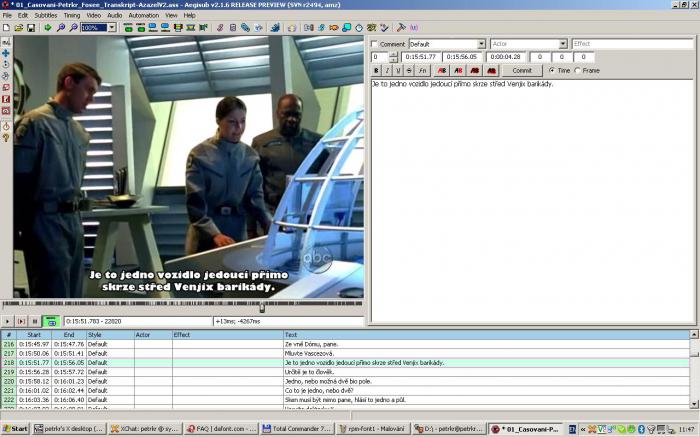Snap subtitle start to video
The width and height of the screenshot is (700, 437).
coord(153,28)
